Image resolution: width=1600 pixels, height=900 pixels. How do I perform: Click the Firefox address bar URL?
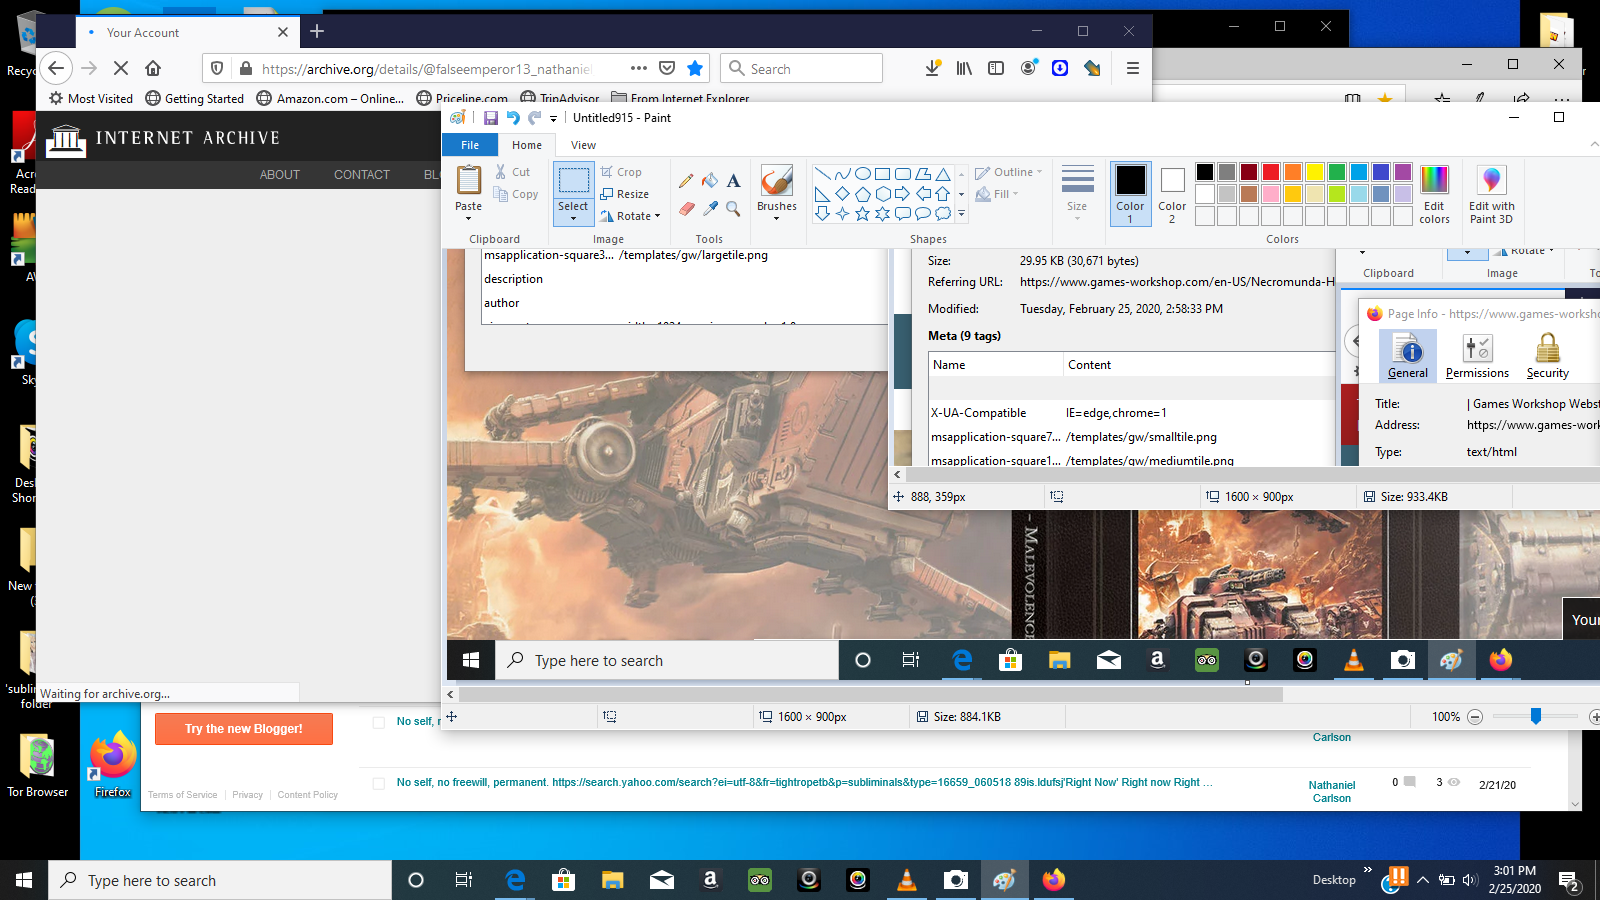point(426,68)
